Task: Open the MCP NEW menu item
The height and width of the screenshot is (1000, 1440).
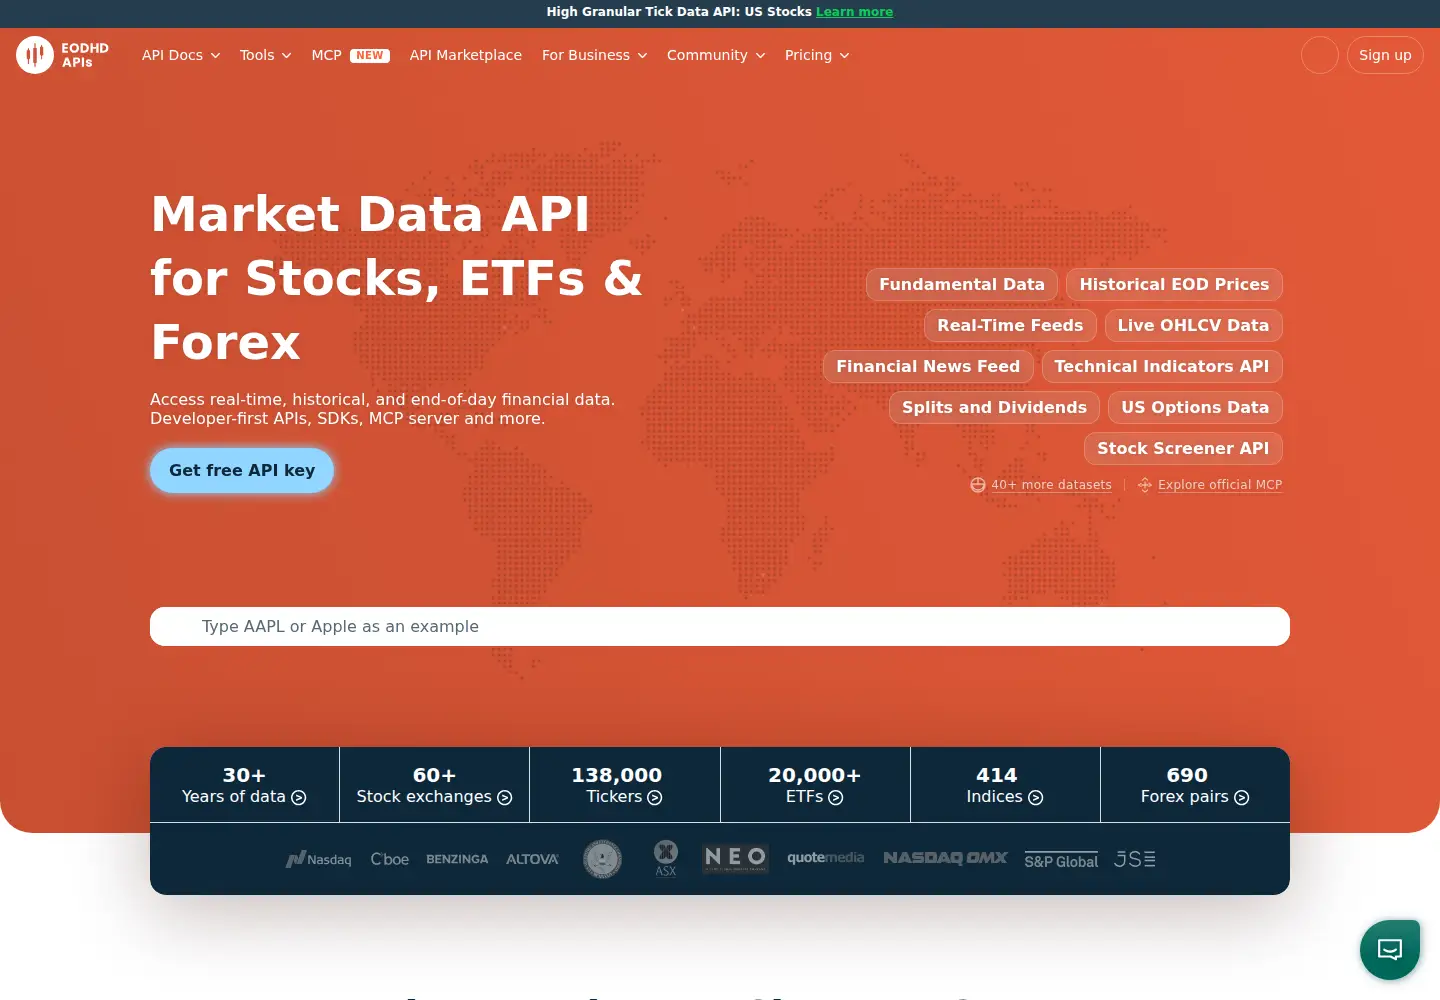Action: coord(351,55)
